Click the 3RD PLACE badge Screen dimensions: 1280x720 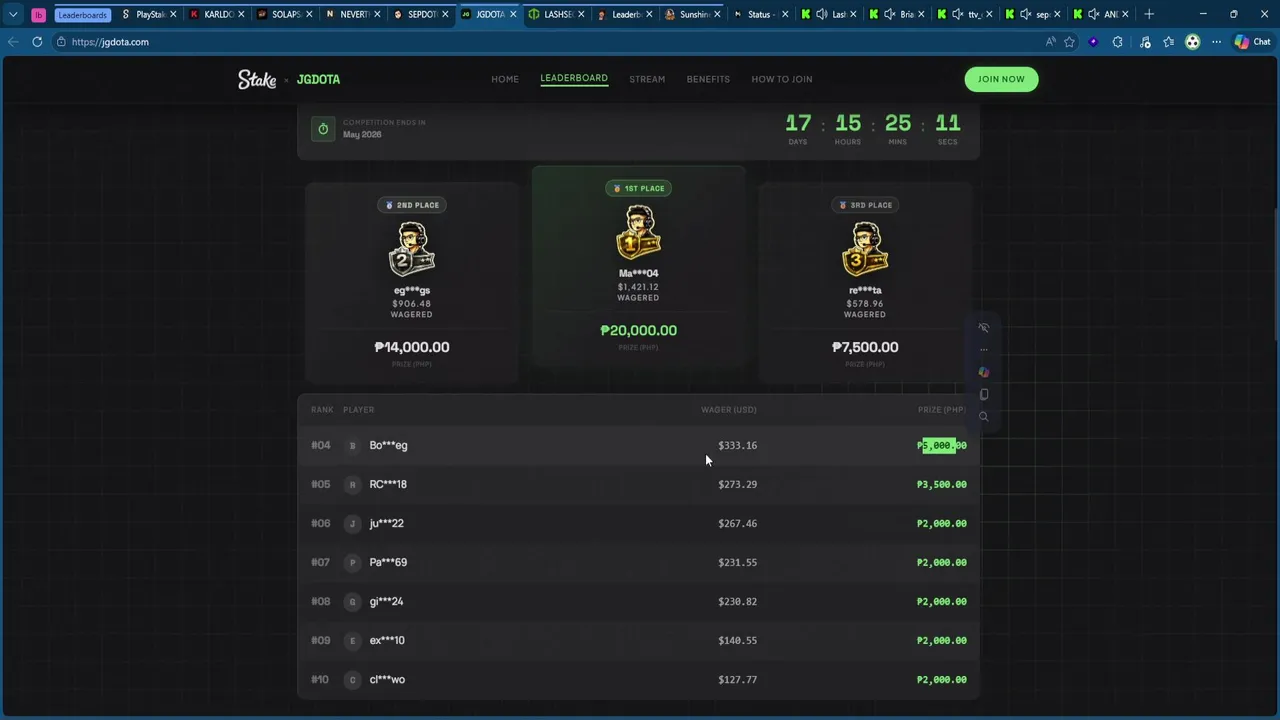[x=865, y=205]
